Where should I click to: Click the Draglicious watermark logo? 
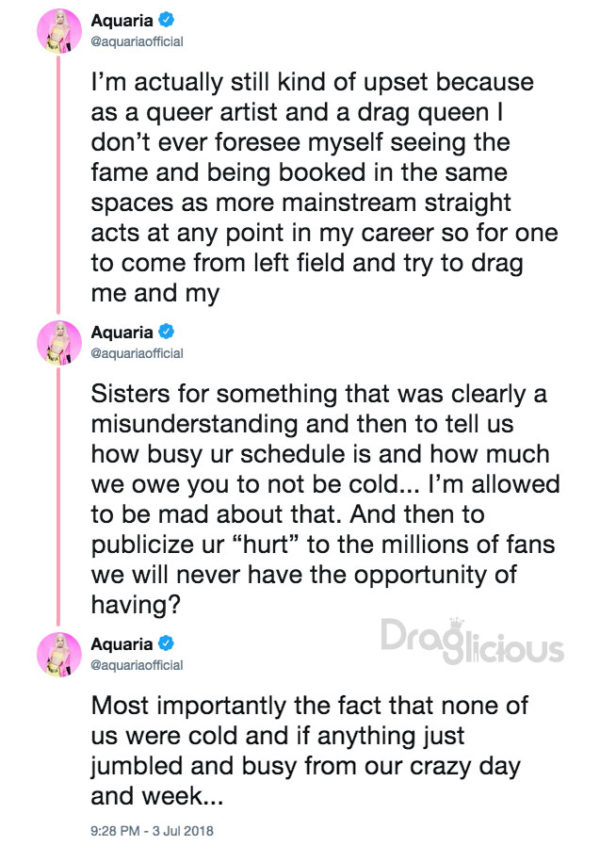click(472, 641)
